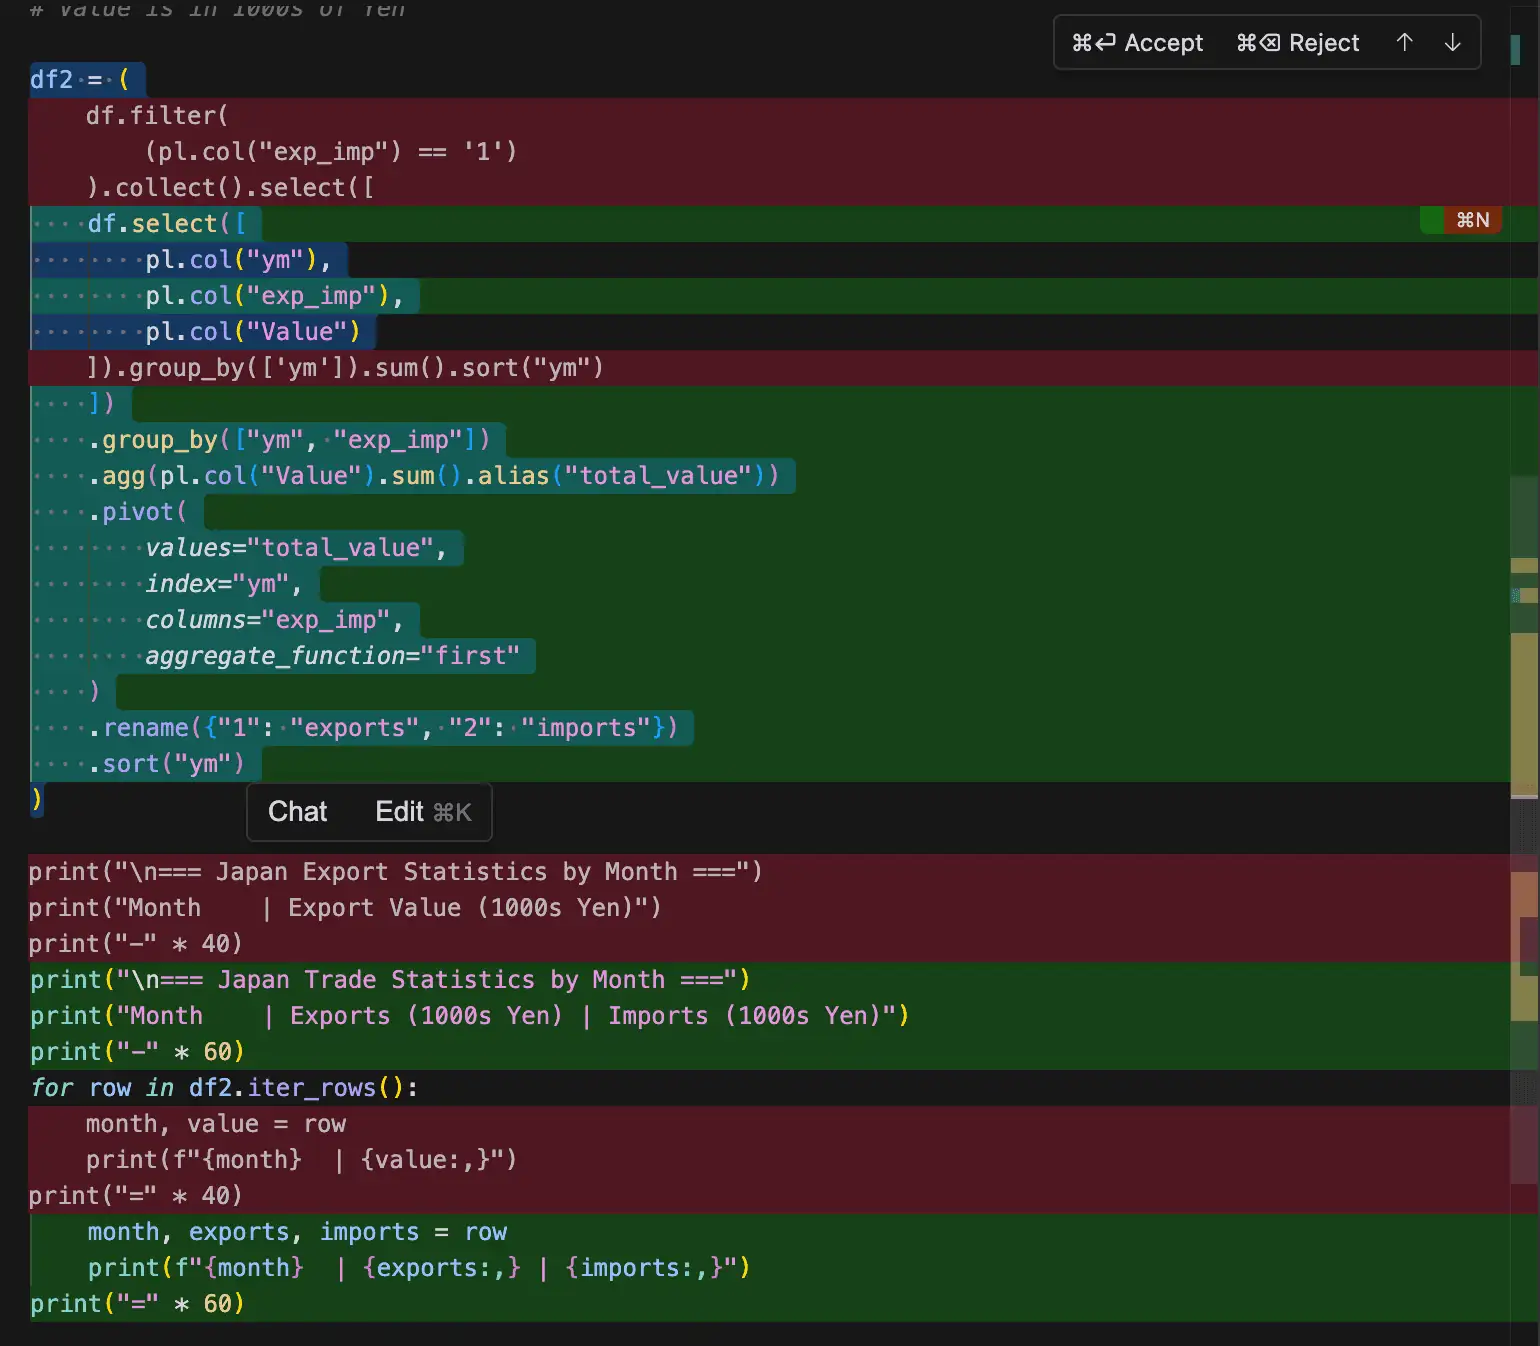The width and height of the screenshot is (1540, 1346).
Task: Click the line 'values="total_value",'
Action: click(296, 548)
